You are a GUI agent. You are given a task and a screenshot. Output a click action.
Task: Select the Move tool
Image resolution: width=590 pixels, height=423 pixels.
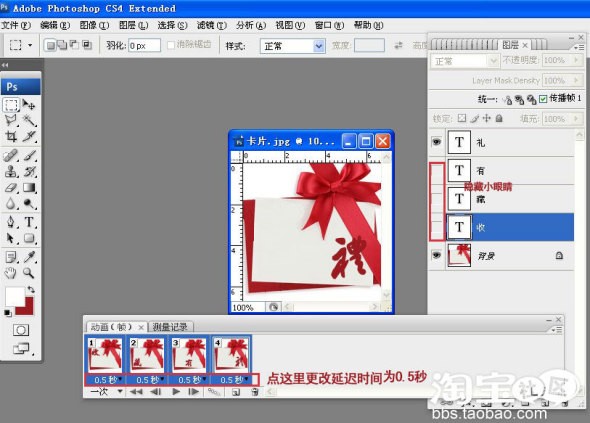point(29,105)
